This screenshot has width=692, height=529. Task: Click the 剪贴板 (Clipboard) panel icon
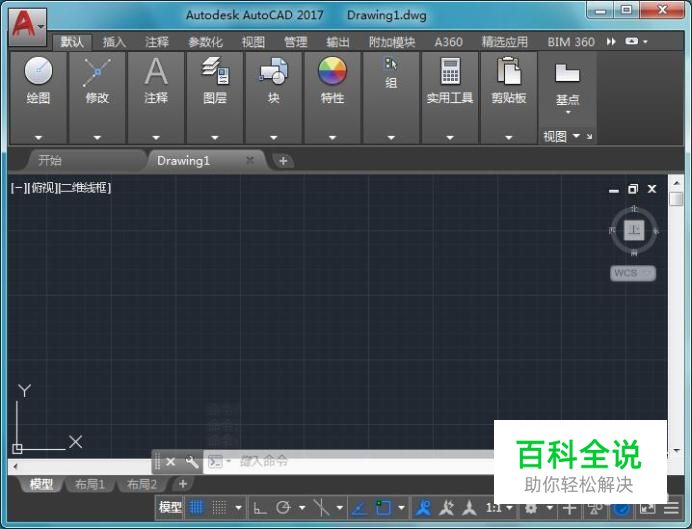point(509,72)
